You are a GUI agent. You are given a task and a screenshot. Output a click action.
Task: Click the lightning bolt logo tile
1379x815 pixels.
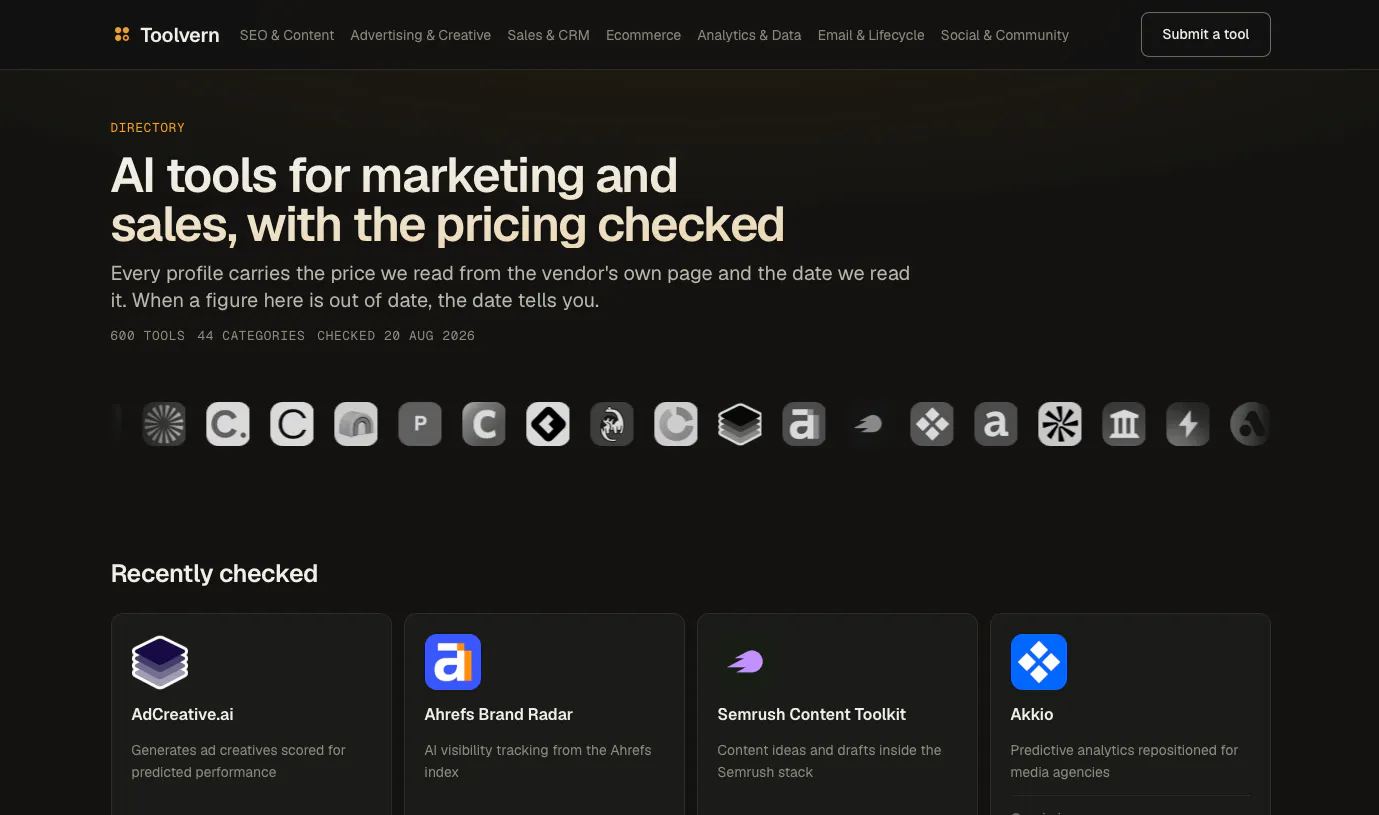[x=1188, y=424]
